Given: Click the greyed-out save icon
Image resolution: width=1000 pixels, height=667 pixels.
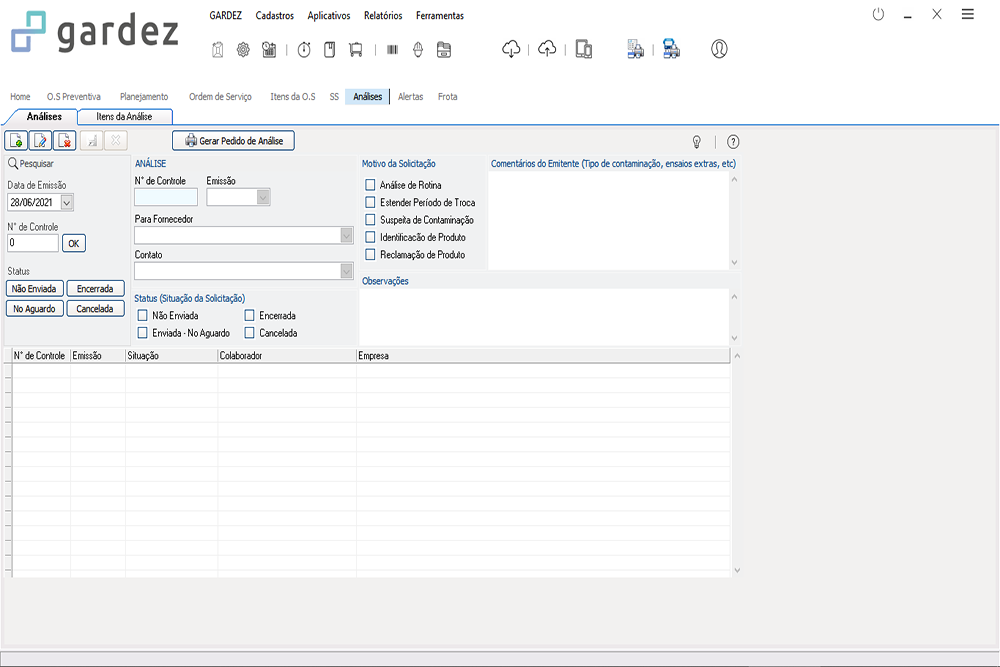Looking at the screenshot, I should point(92,140).
